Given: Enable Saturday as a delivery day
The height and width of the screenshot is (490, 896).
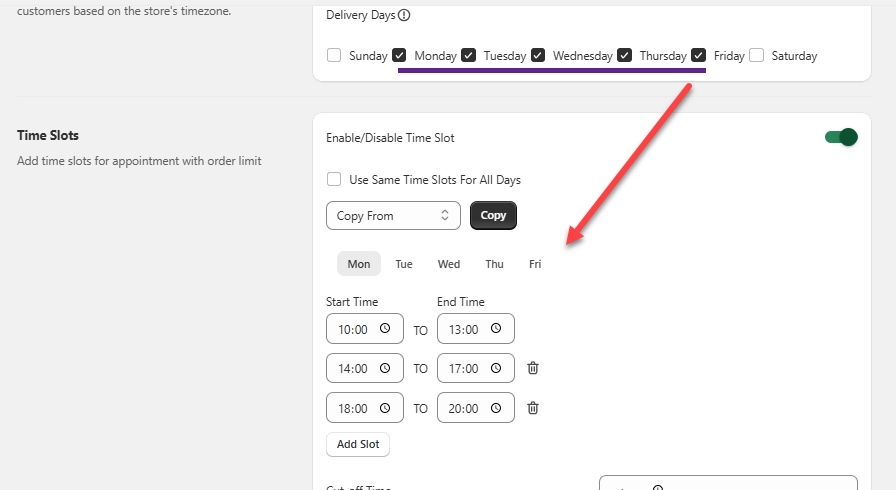Looking at the screenshot, I should [x=757, y=56].
